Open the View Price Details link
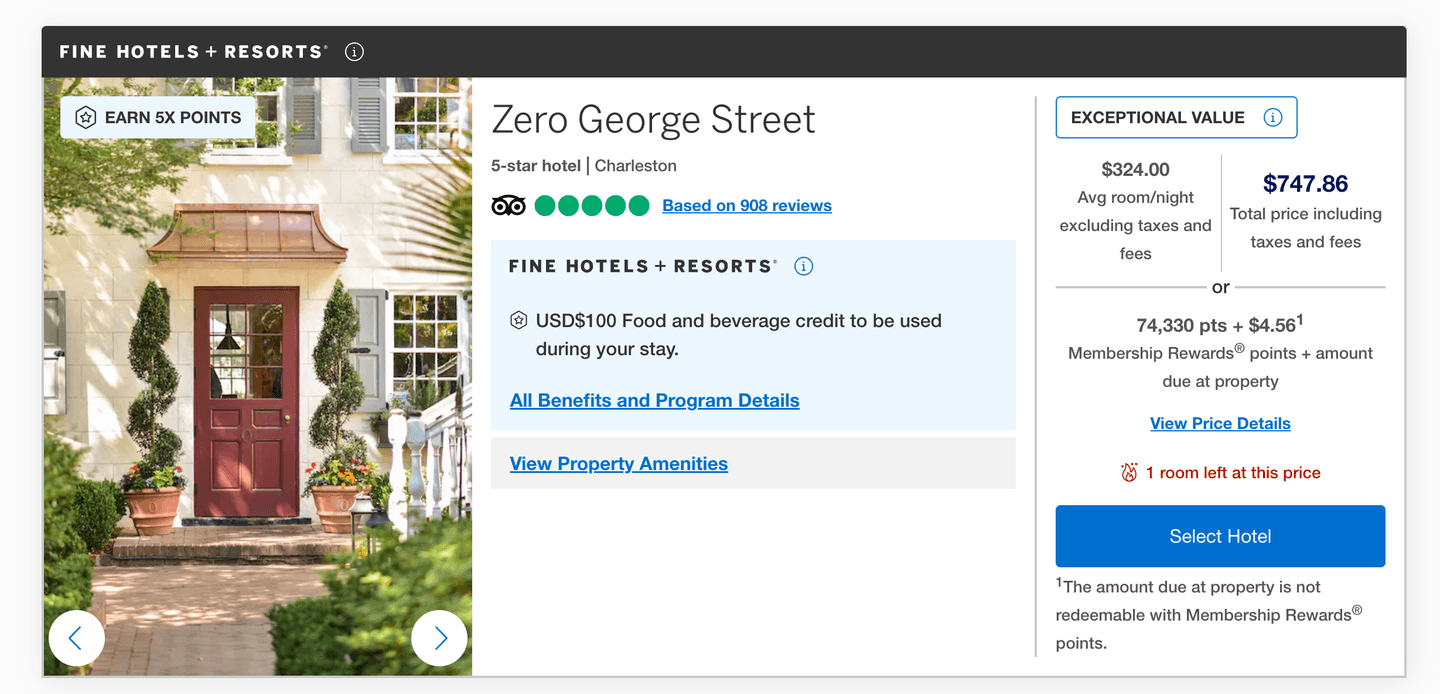The height and width of the screenshot is (694, 1440). pos(1220,424)
